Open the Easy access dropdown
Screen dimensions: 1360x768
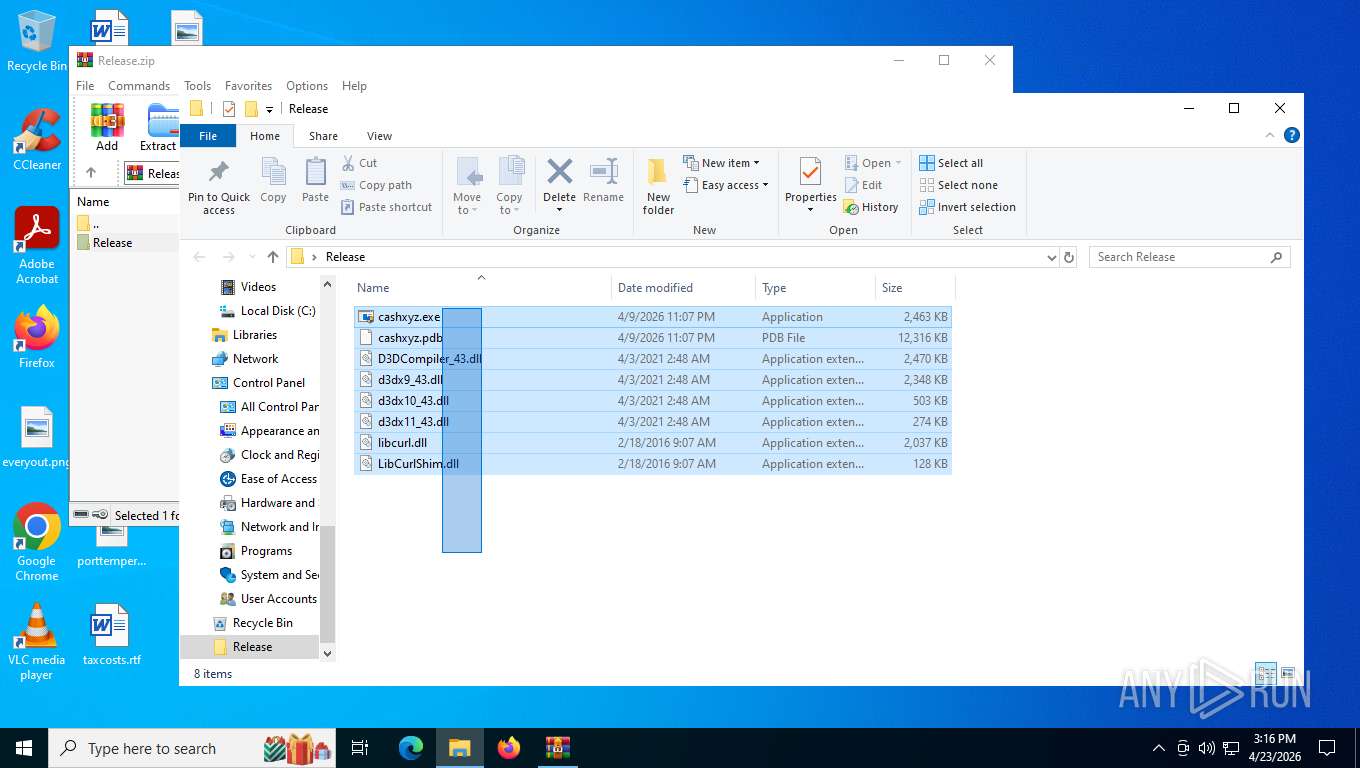click(x=726, y=185)
